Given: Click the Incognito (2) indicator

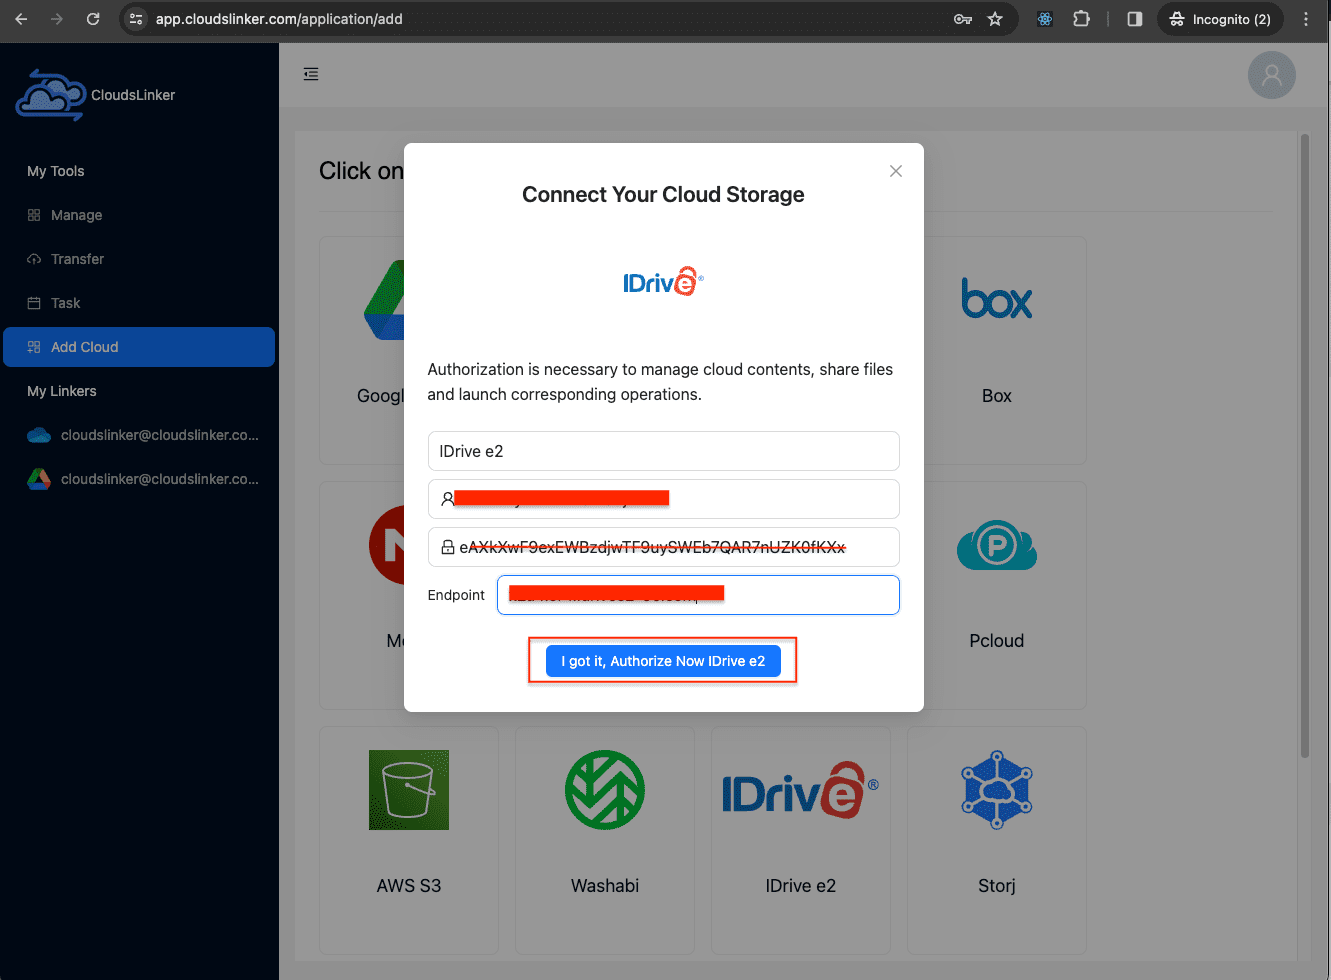Looking at the screenshot, I should [x=1220, y=19].
